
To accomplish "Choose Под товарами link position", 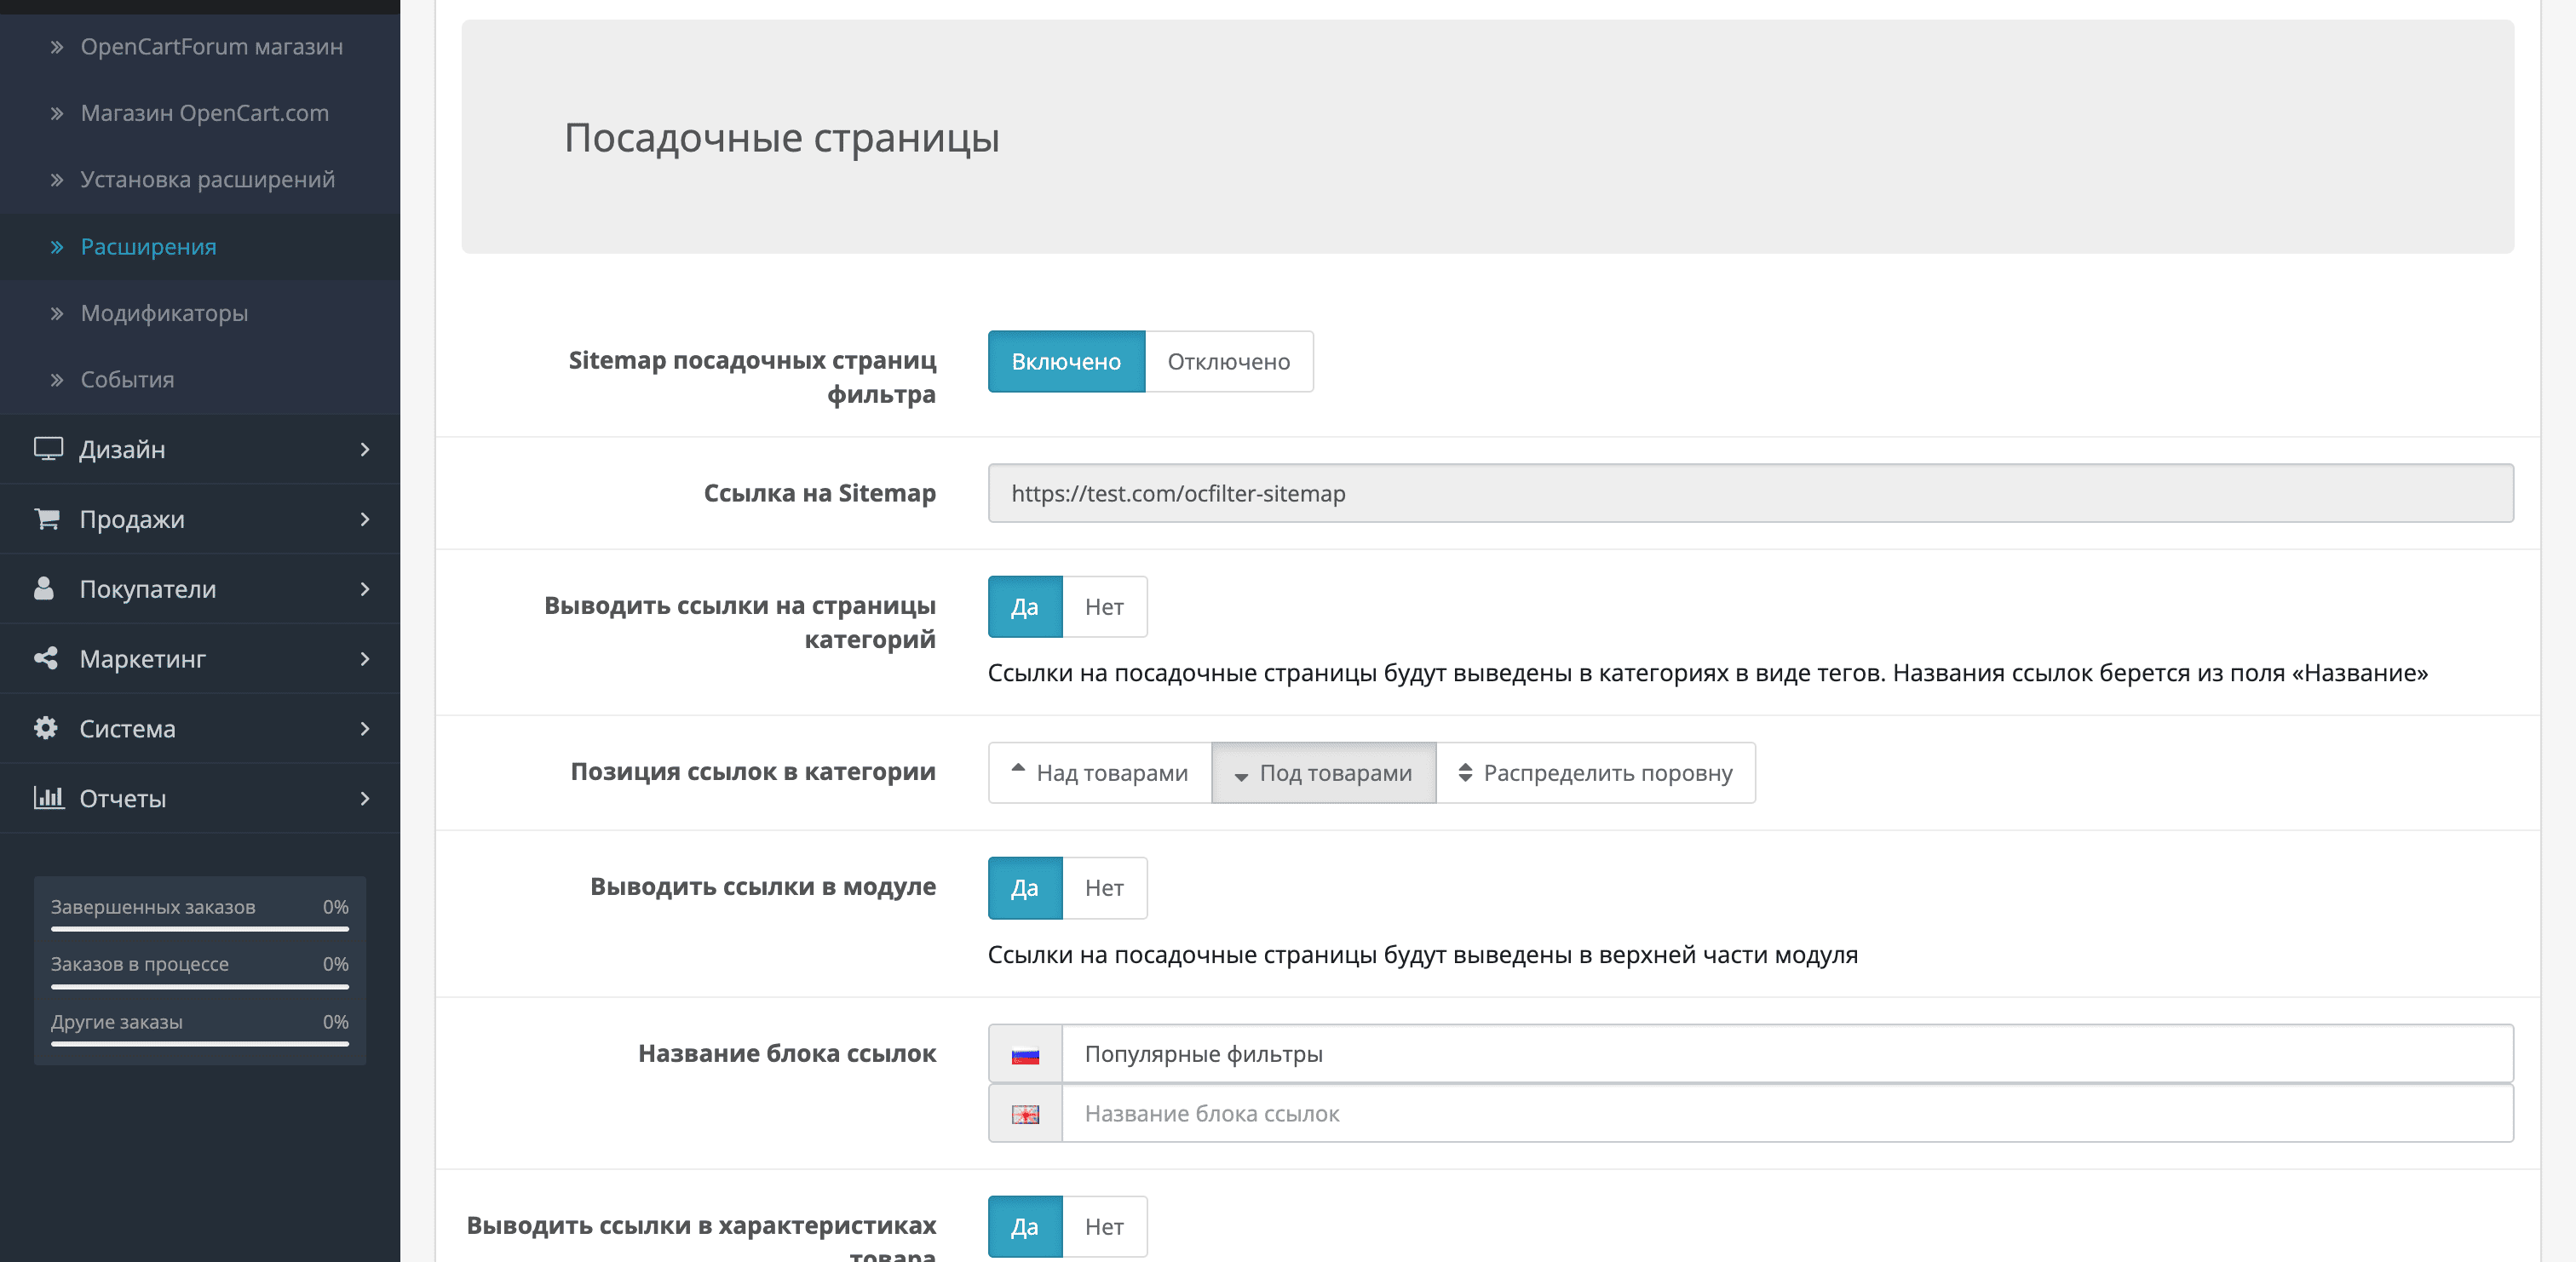I will [1324, 772].
